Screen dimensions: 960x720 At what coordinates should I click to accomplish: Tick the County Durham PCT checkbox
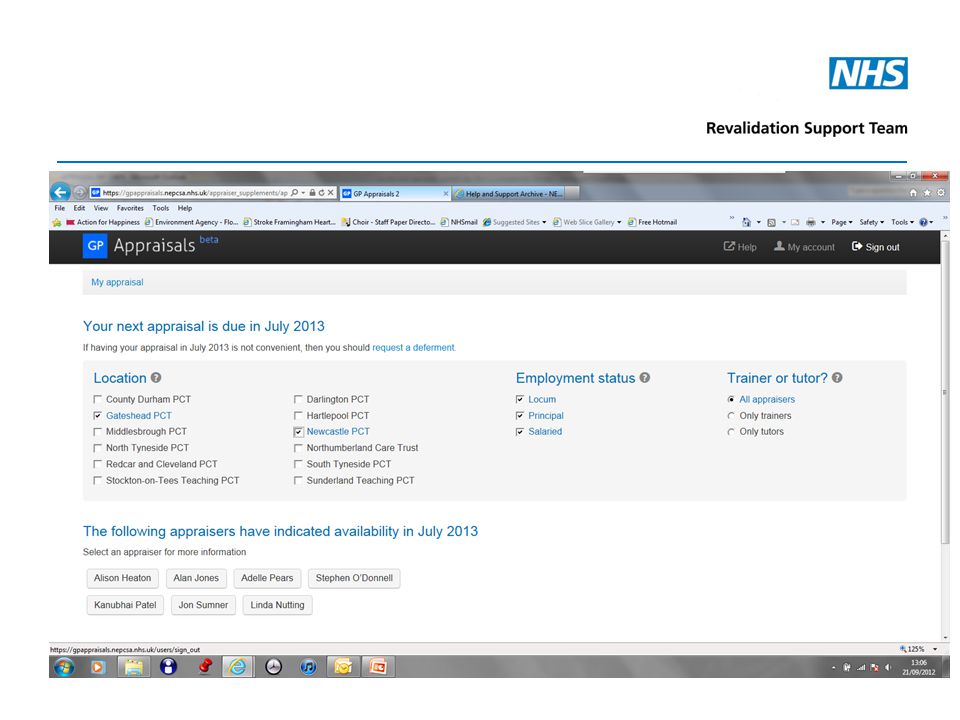(97, 399)
